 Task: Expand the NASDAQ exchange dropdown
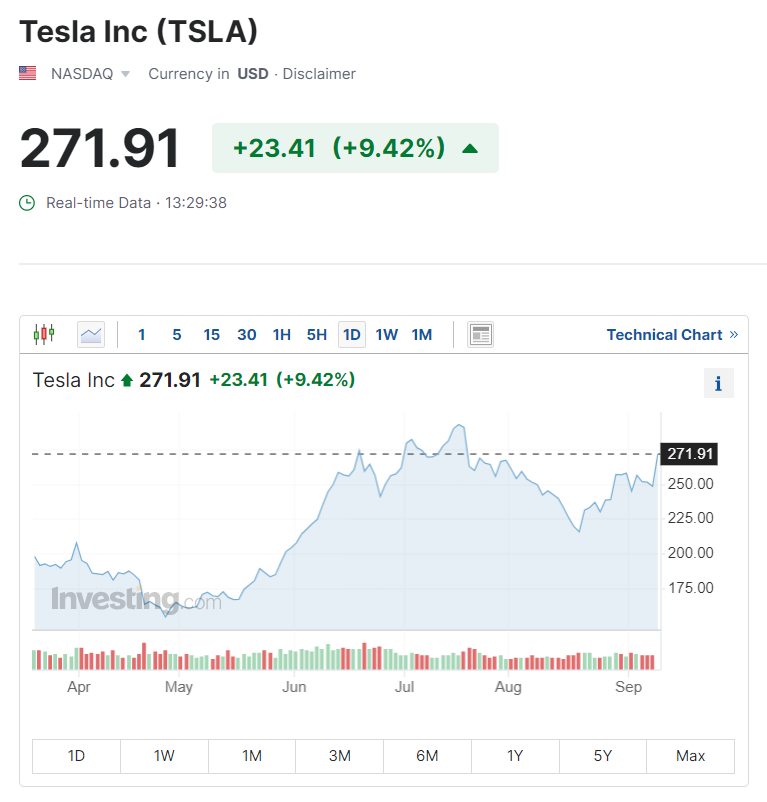[125, 74]
